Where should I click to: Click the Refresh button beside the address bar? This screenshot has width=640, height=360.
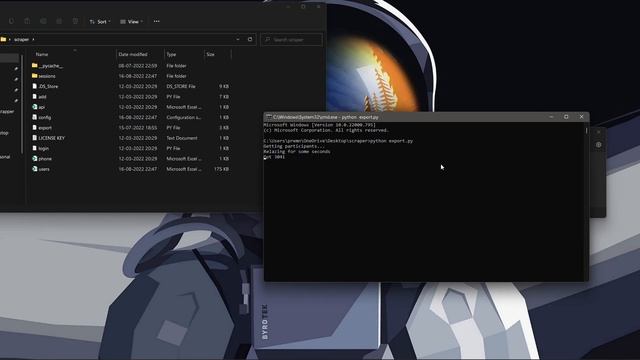coord(250,40)
